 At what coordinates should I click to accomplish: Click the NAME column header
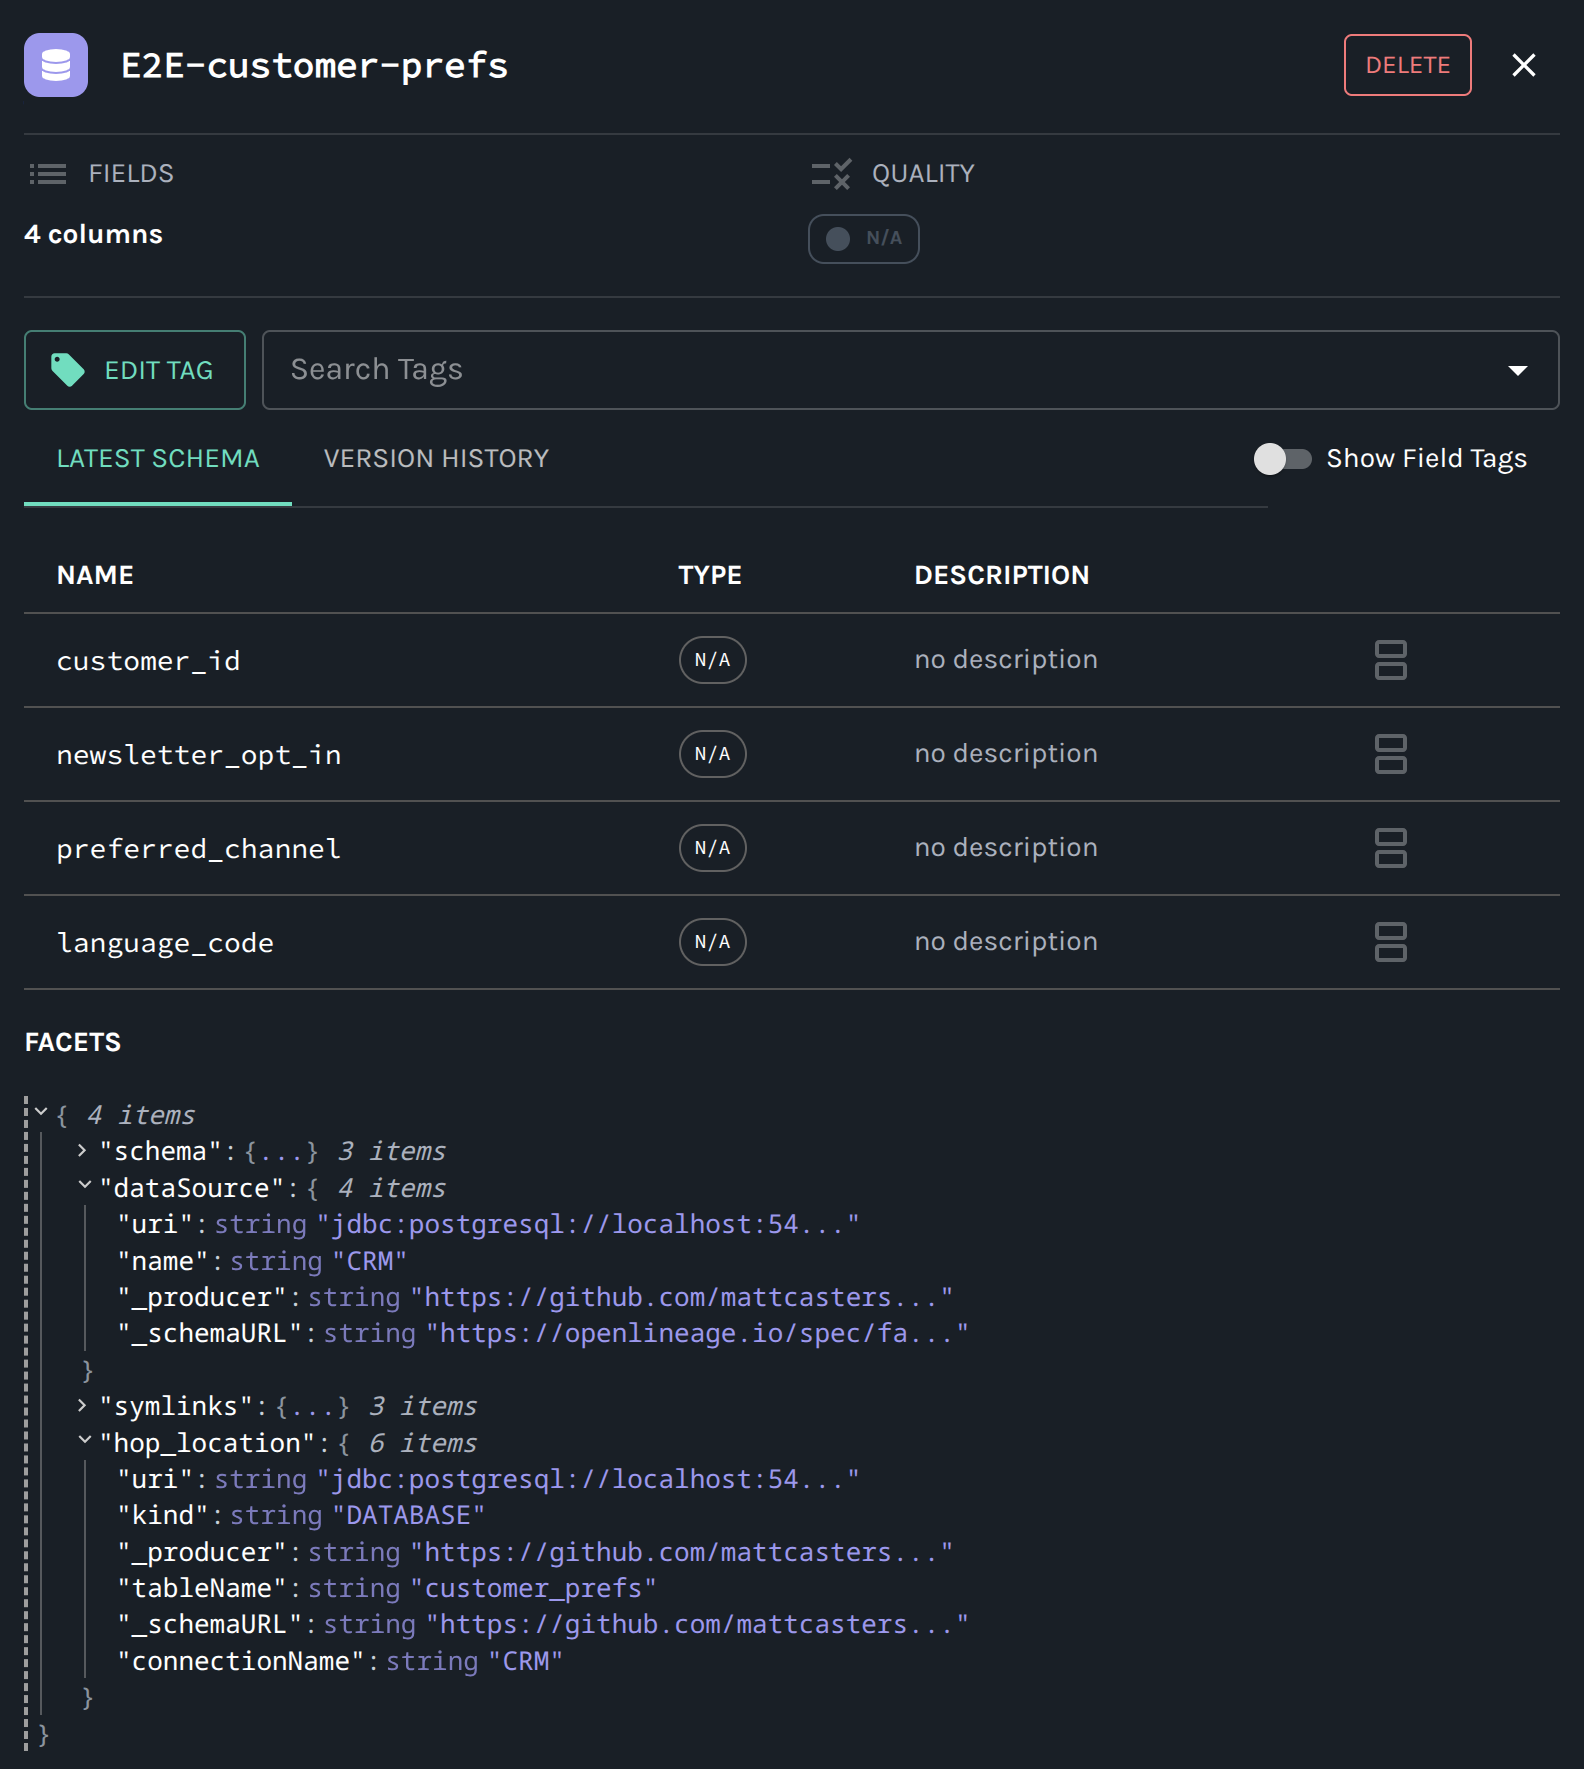(95, 575)
